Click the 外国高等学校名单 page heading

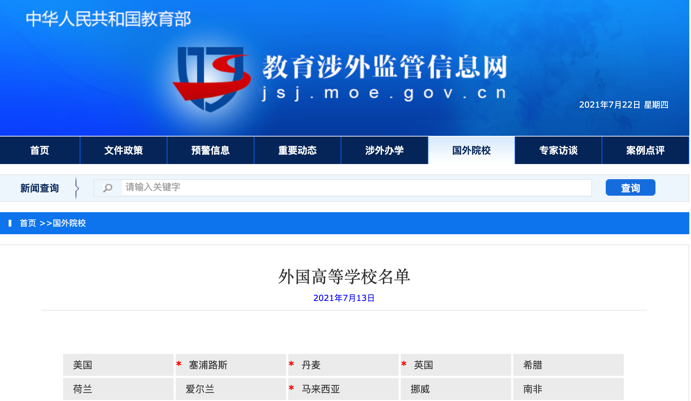(x=344, y=276)
